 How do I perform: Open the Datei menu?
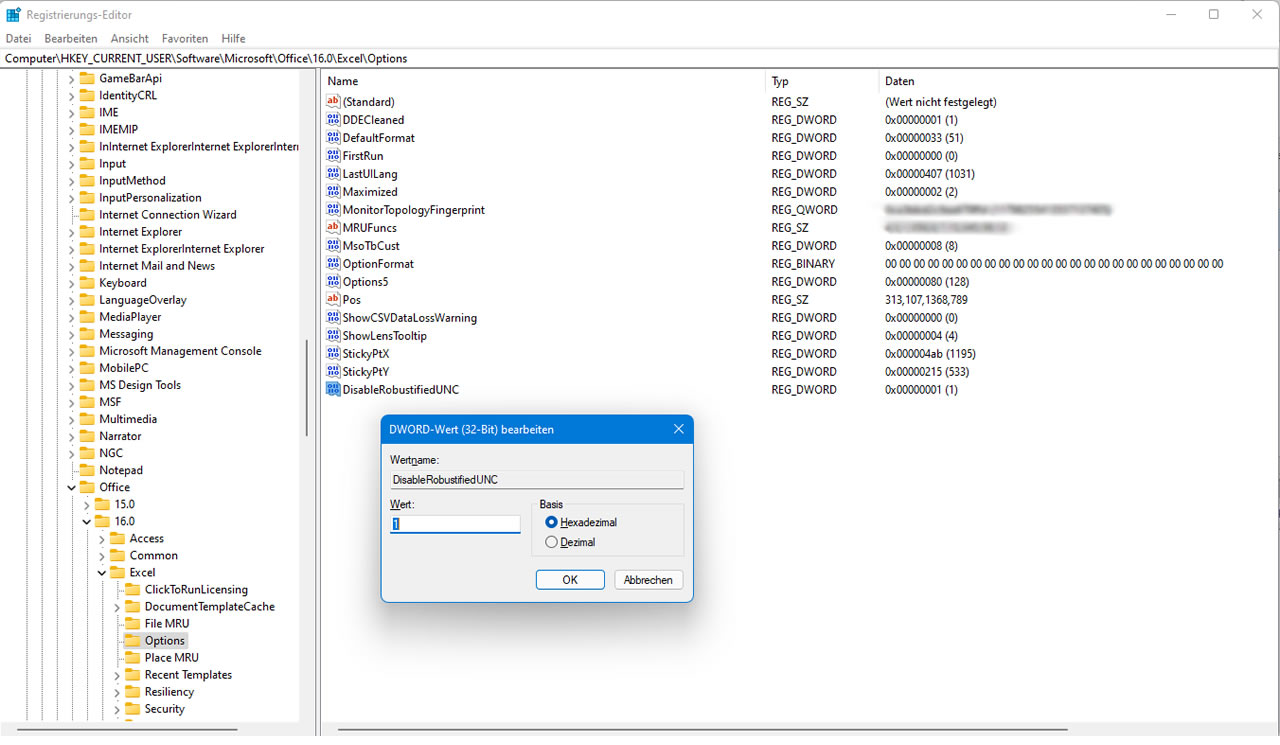tap(18, 38)
